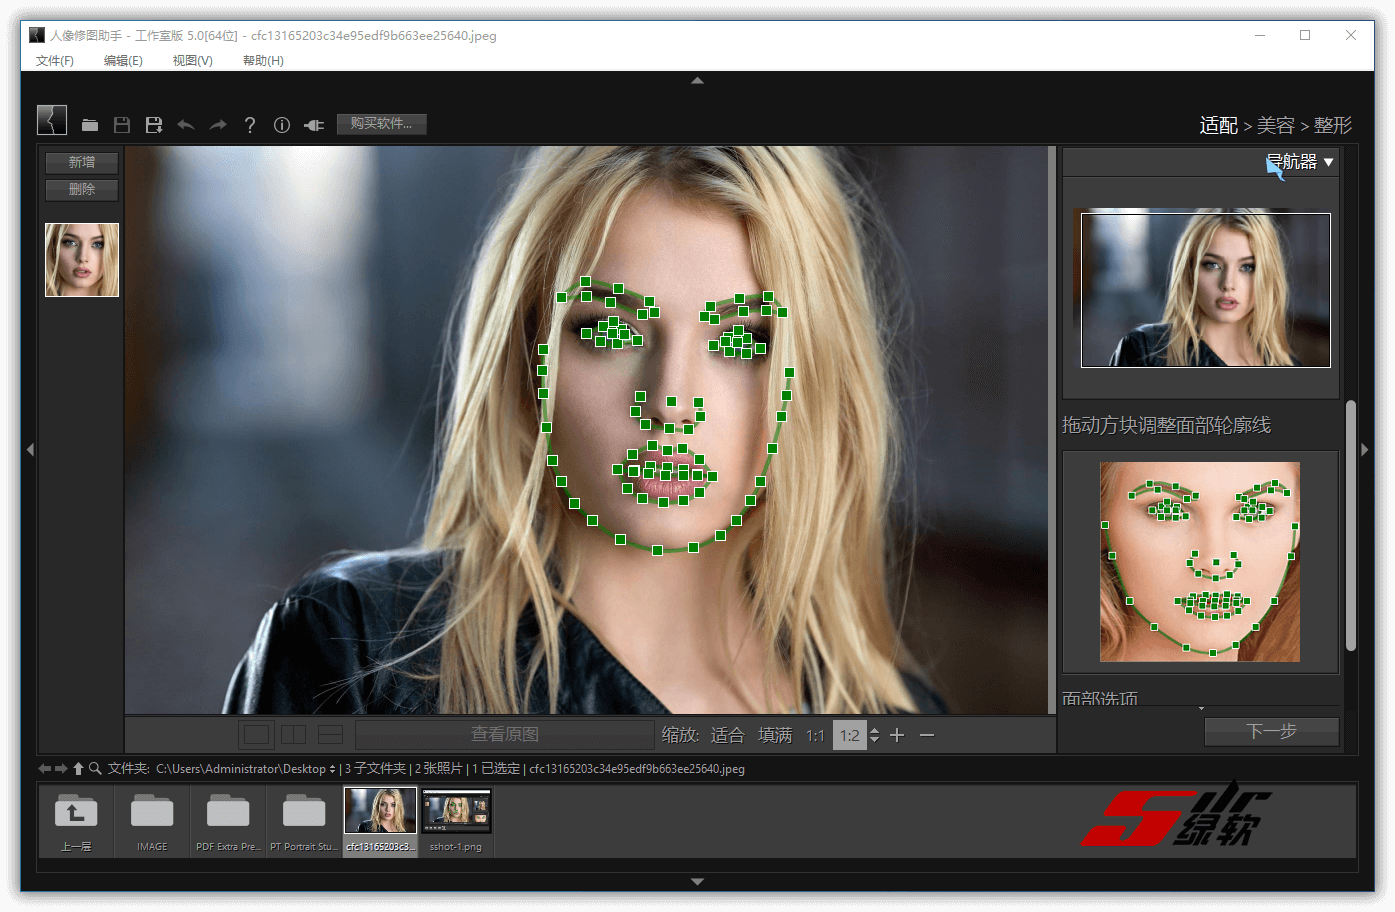Switch to side-by-side split view layout

[x=294, y=735]
